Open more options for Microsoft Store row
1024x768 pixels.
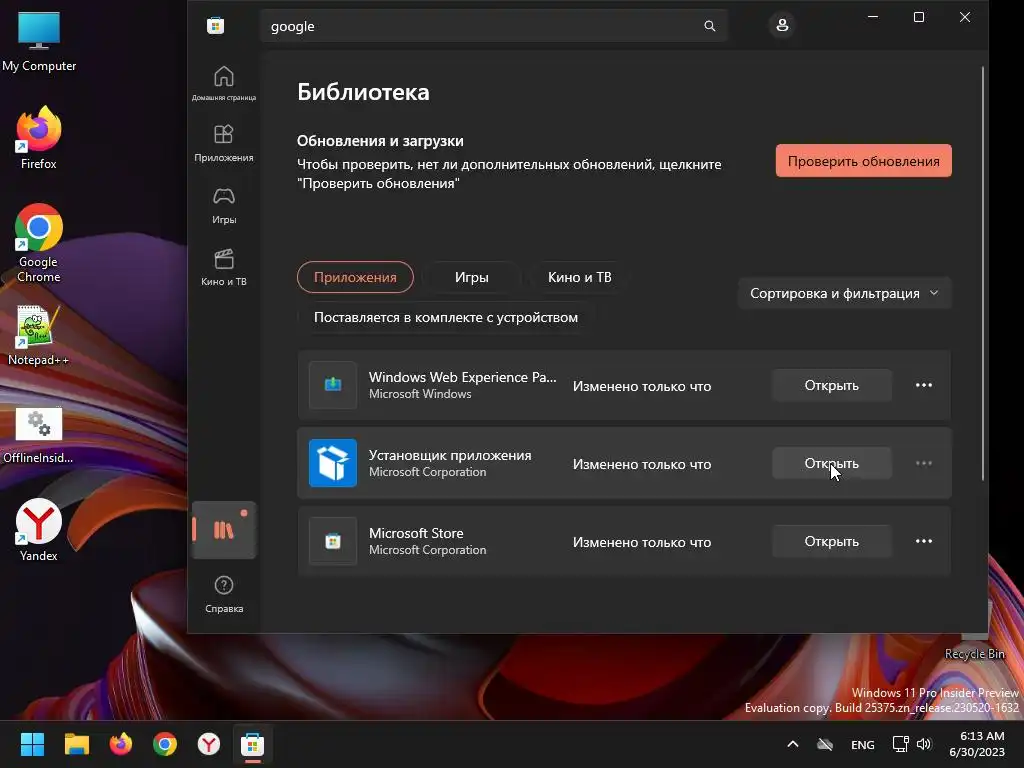[x=923, y=541]
